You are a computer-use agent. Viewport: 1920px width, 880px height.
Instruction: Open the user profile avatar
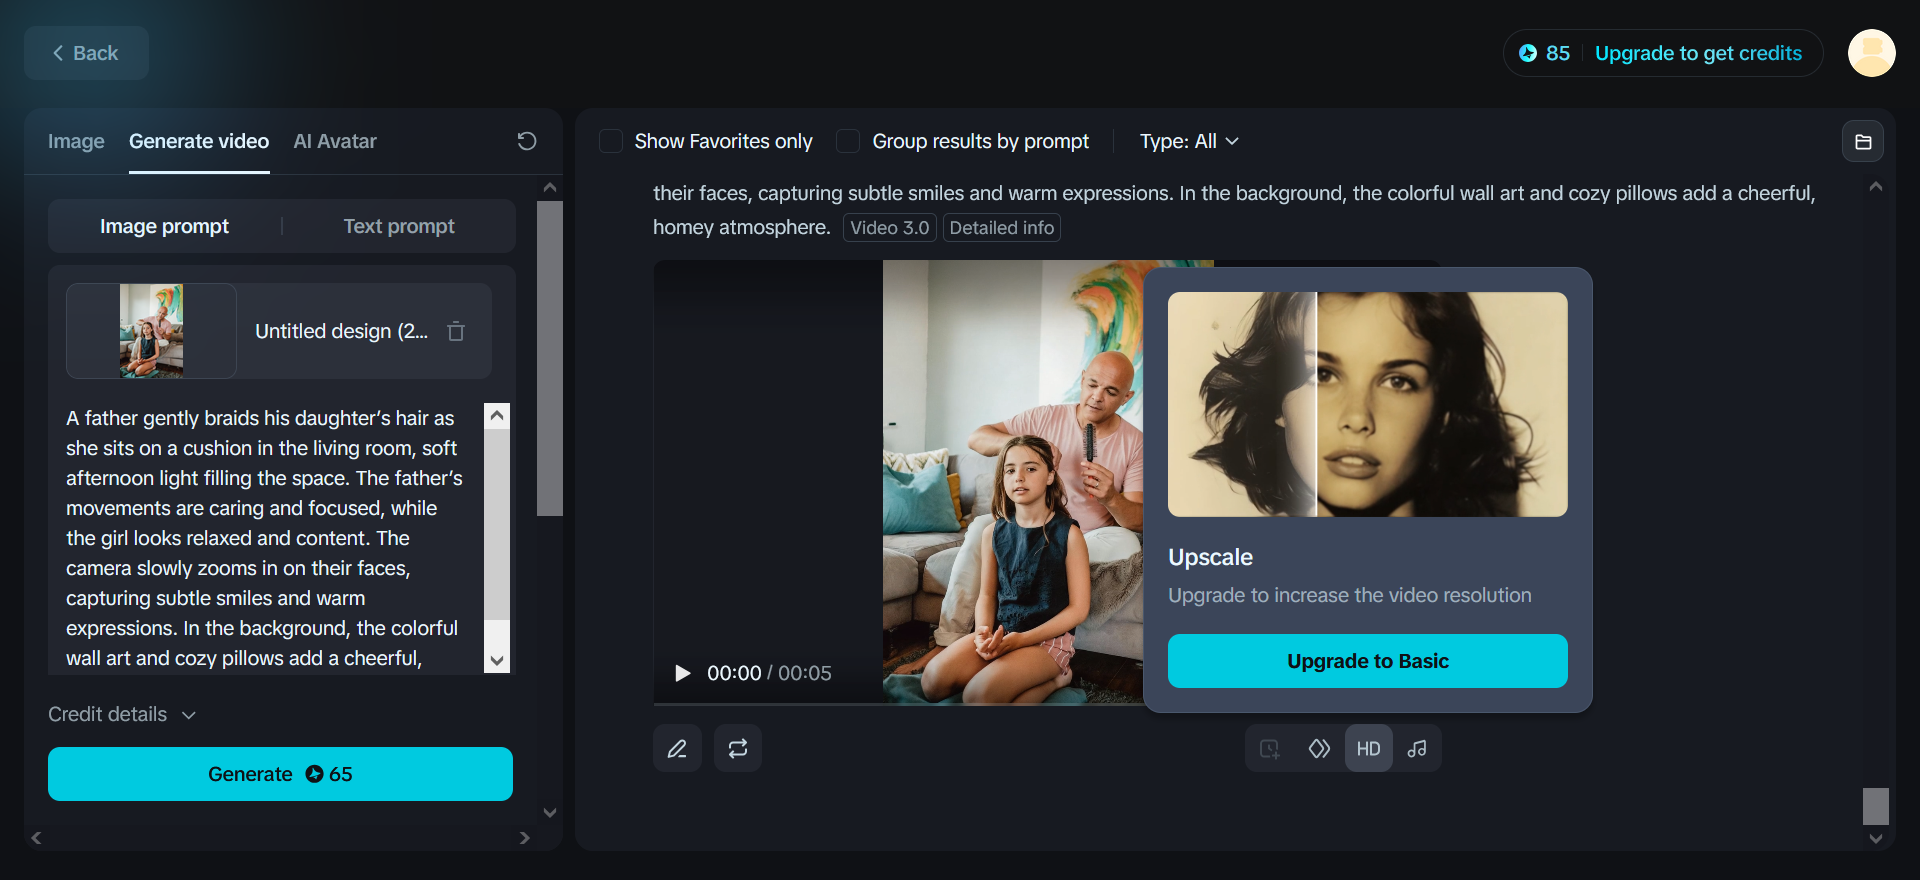click(1871, 53)
